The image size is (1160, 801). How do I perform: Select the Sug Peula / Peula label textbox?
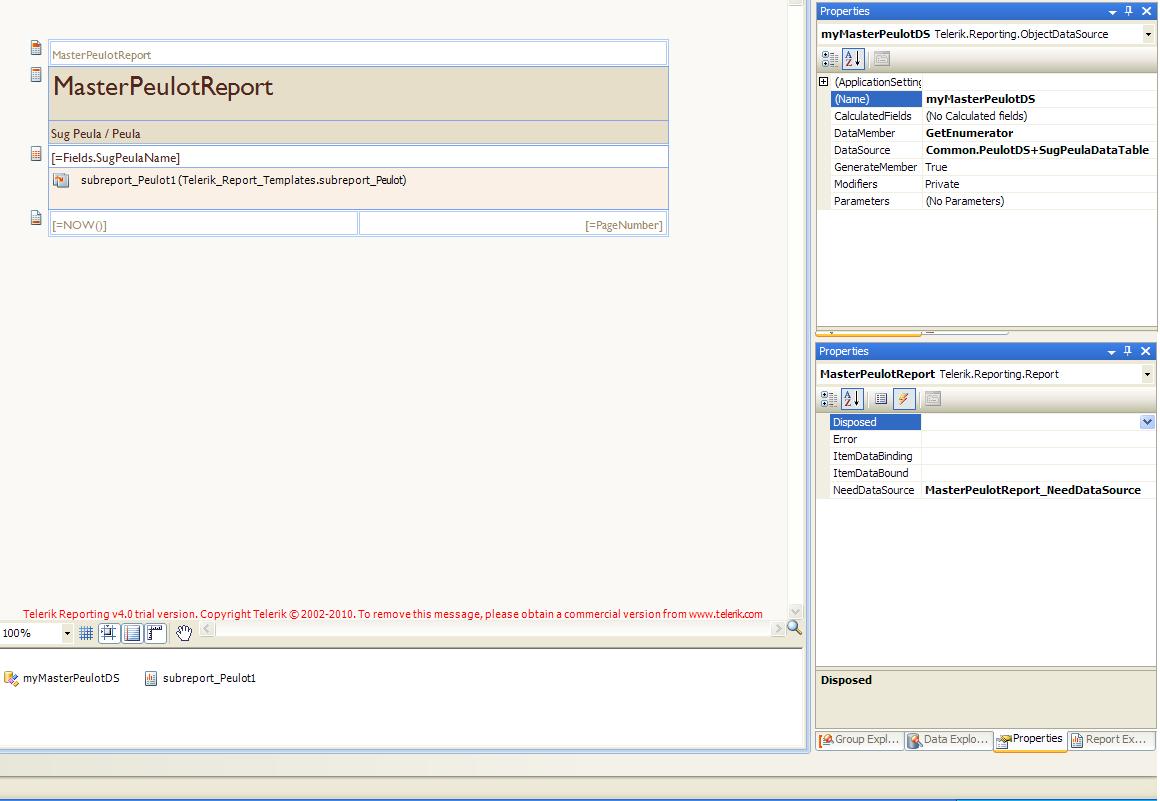(x=358, y=133)
